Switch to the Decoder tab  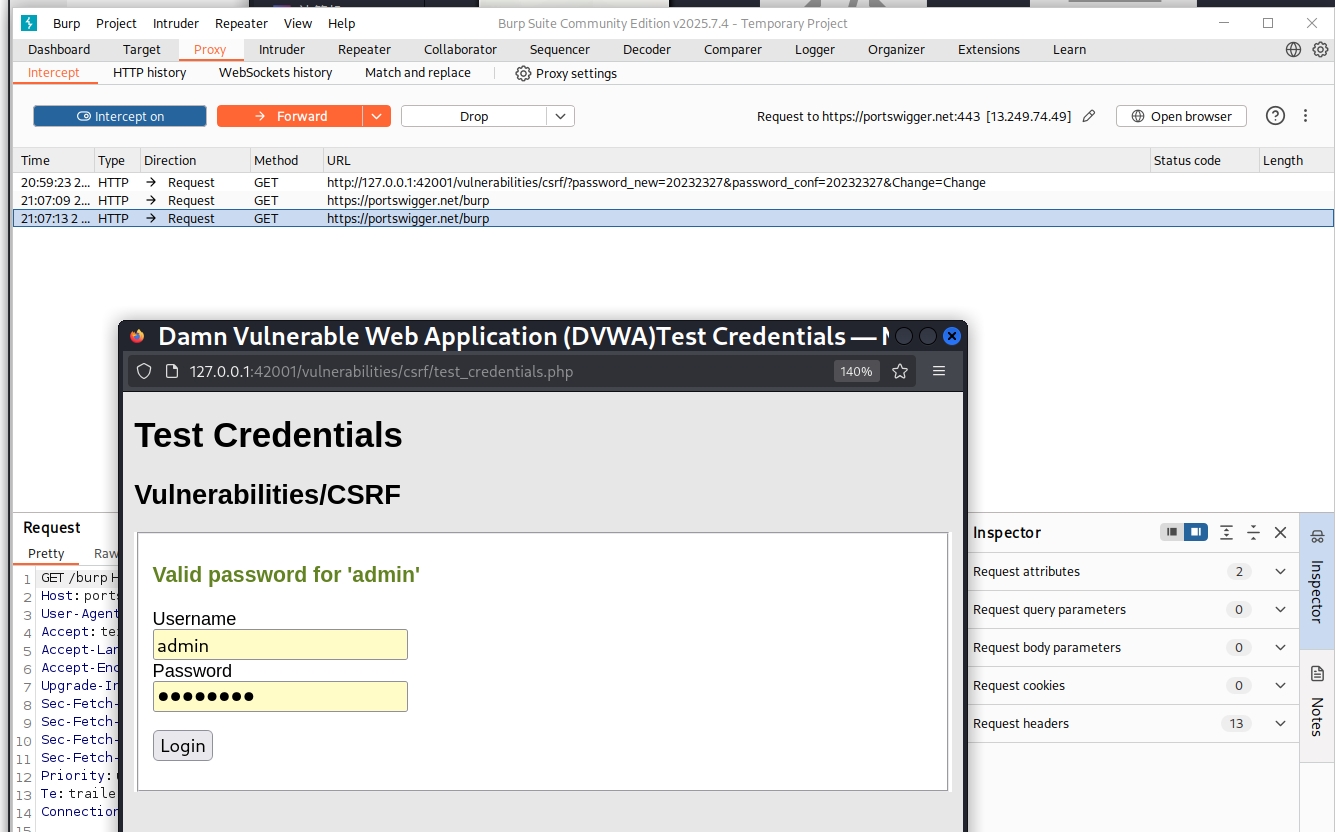point(646,49)
